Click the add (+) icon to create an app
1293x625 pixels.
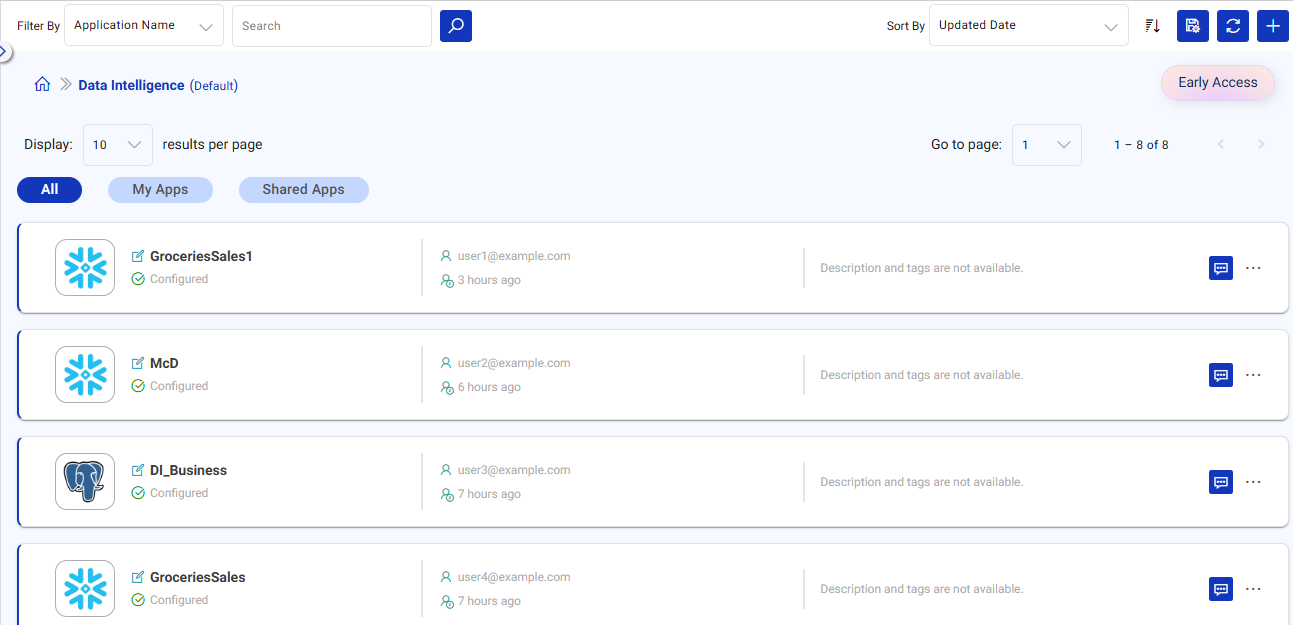(x=1272, y=25)
